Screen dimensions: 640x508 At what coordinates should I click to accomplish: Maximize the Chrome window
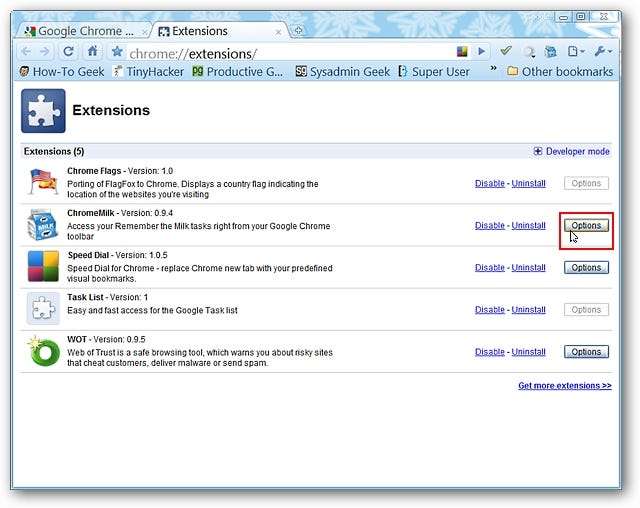tap(581, 17)
